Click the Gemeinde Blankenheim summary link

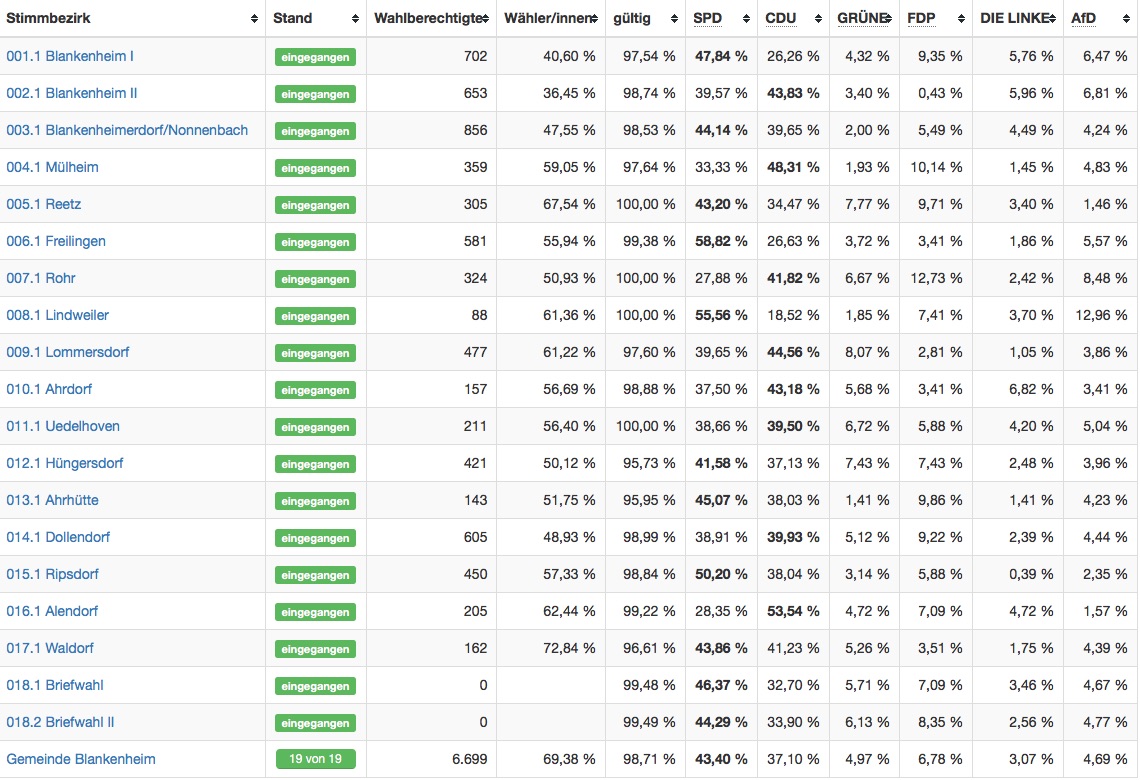[x=81, y=759]
